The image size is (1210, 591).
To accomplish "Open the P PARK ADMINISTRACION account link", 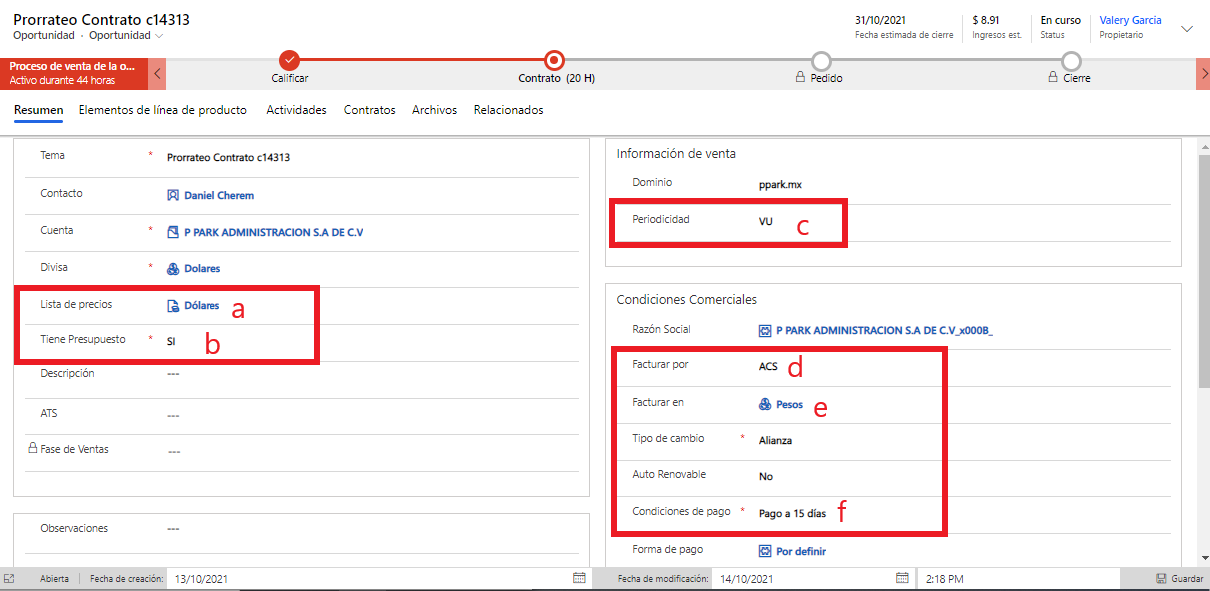I will (x=273, y=232).
